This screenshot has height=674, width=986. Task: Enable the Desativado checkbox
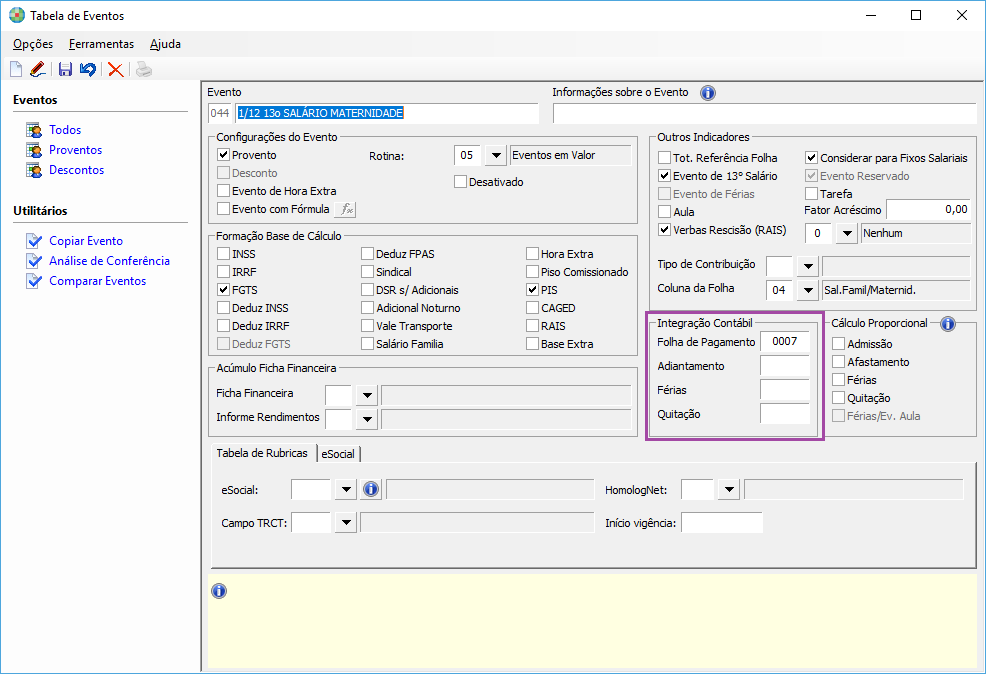coord(461,182)
